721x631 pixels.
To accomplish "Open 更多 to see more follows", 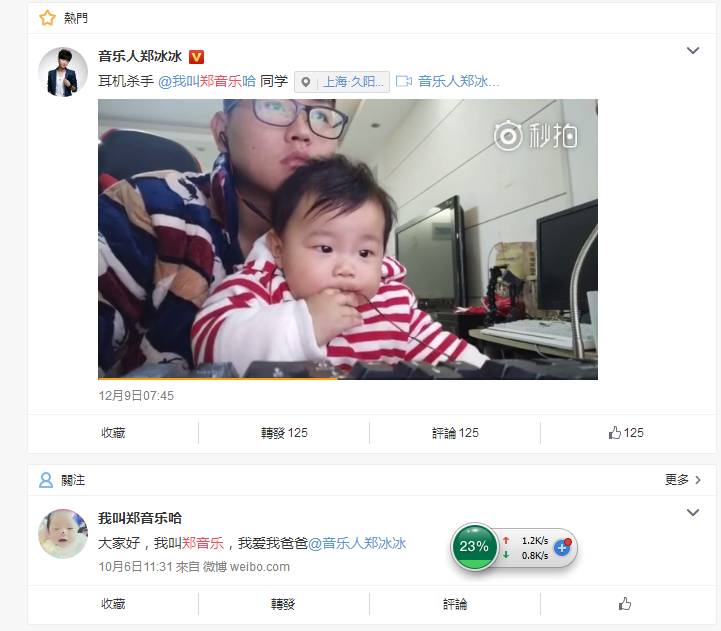I will 683,480.
